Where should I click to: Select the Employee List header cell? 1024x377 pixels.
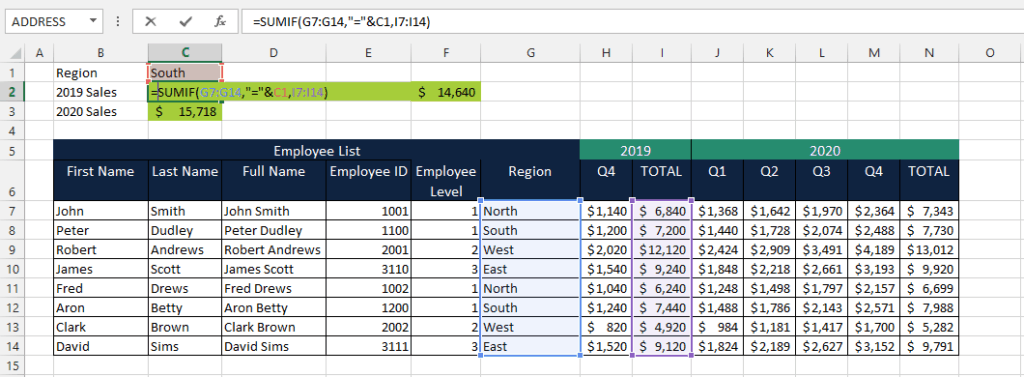click(317, 151)
